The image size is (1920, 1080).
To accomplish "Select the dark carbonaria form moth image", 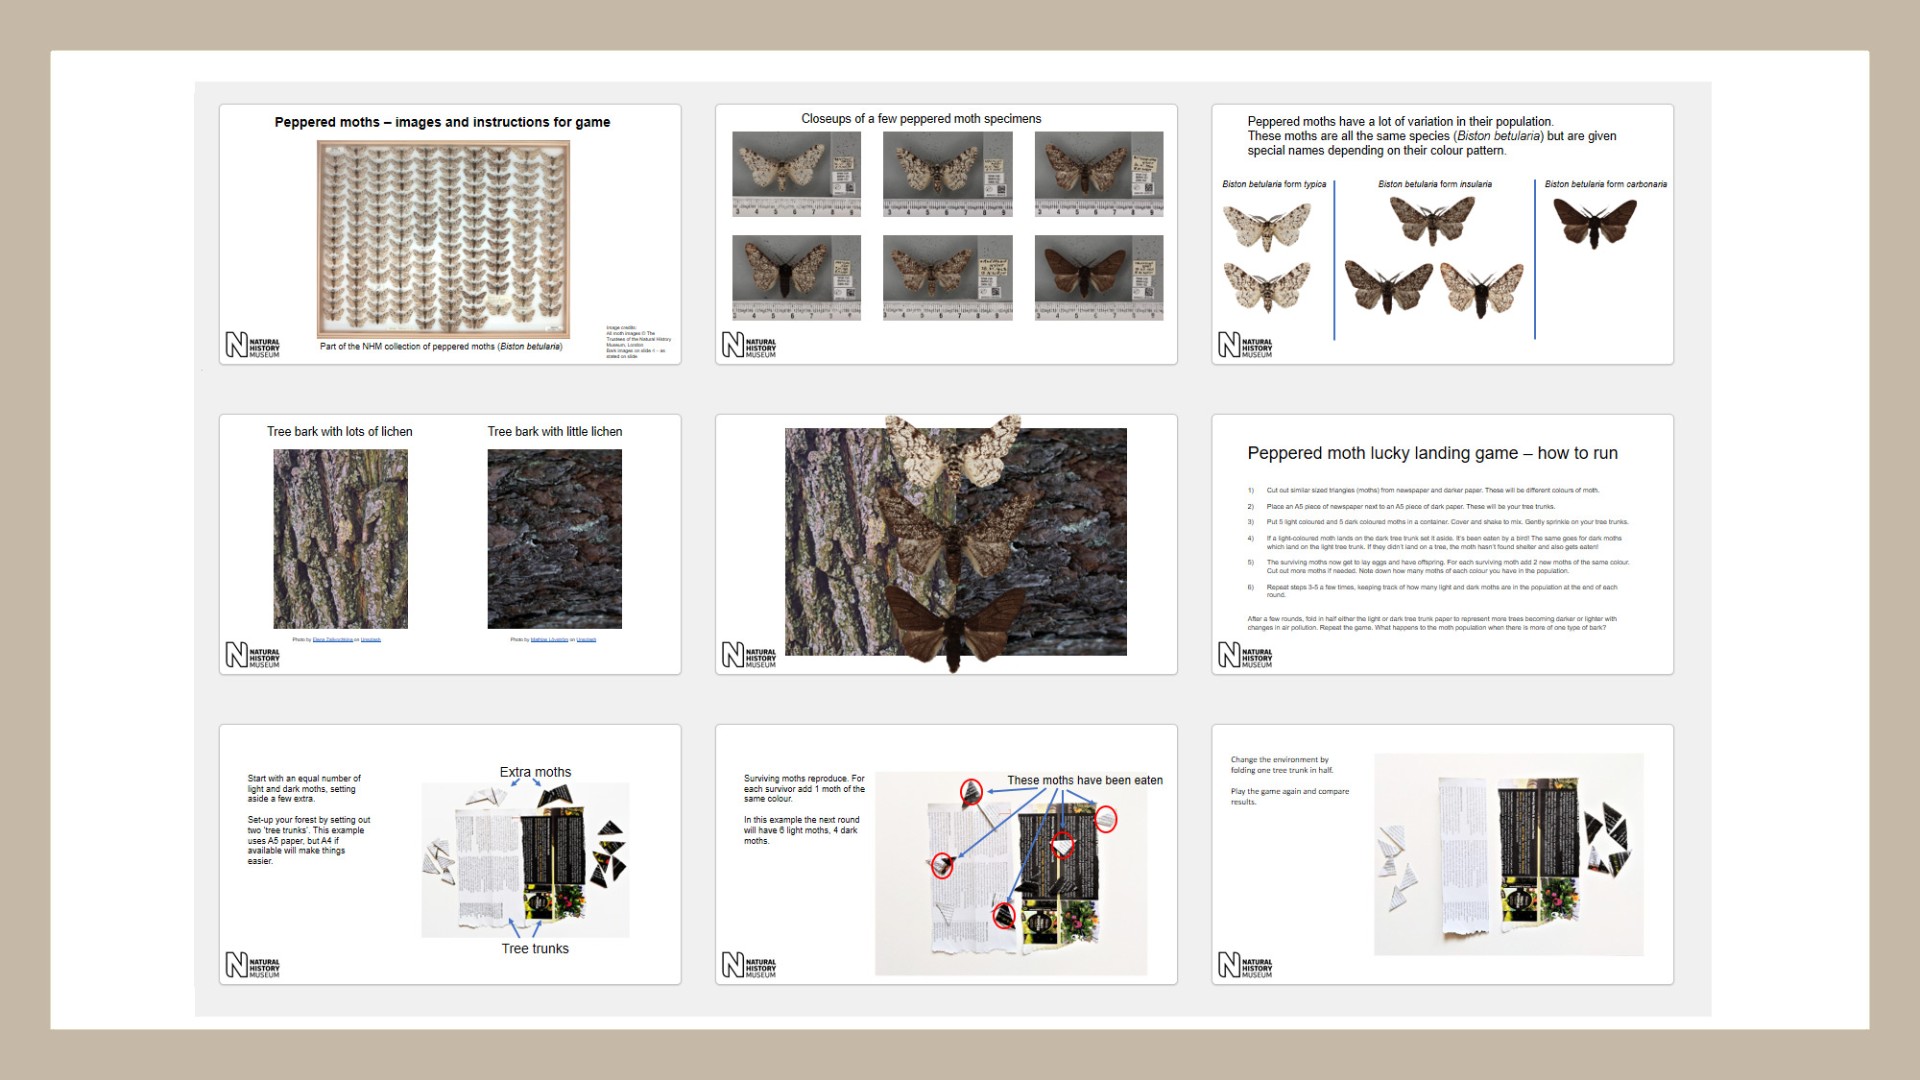I will click(1594, 222).
